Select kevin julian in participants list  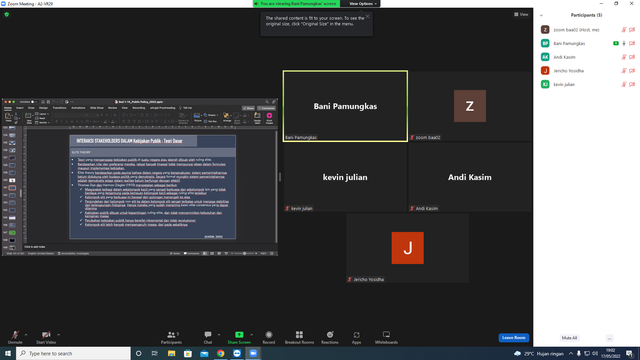click(587, 84)
